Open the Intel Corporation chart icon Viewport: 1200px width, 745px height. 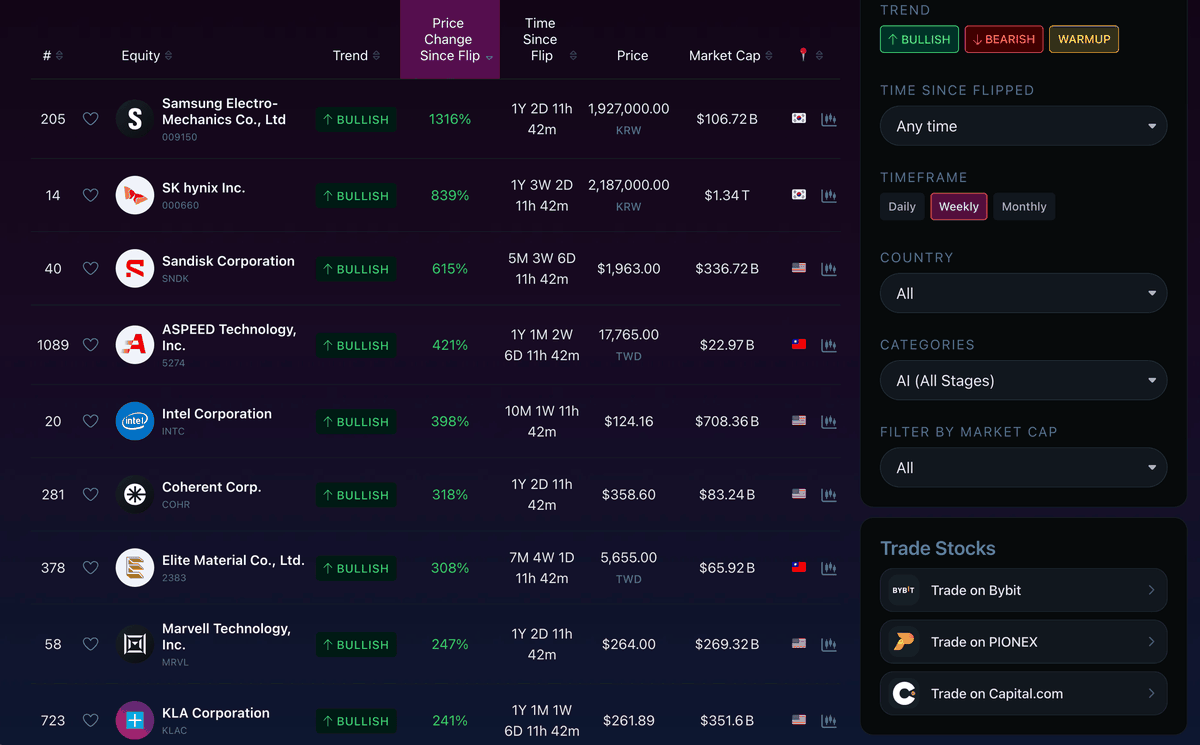pyautogui.click(x=828, y=421)
